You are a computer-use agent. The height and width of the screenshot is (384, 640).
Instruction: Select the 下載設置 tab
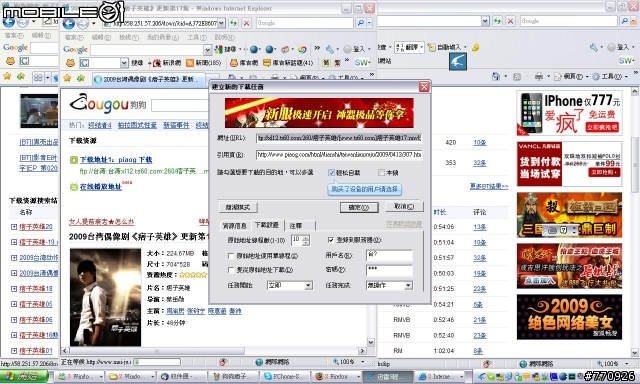pos(267,225)
